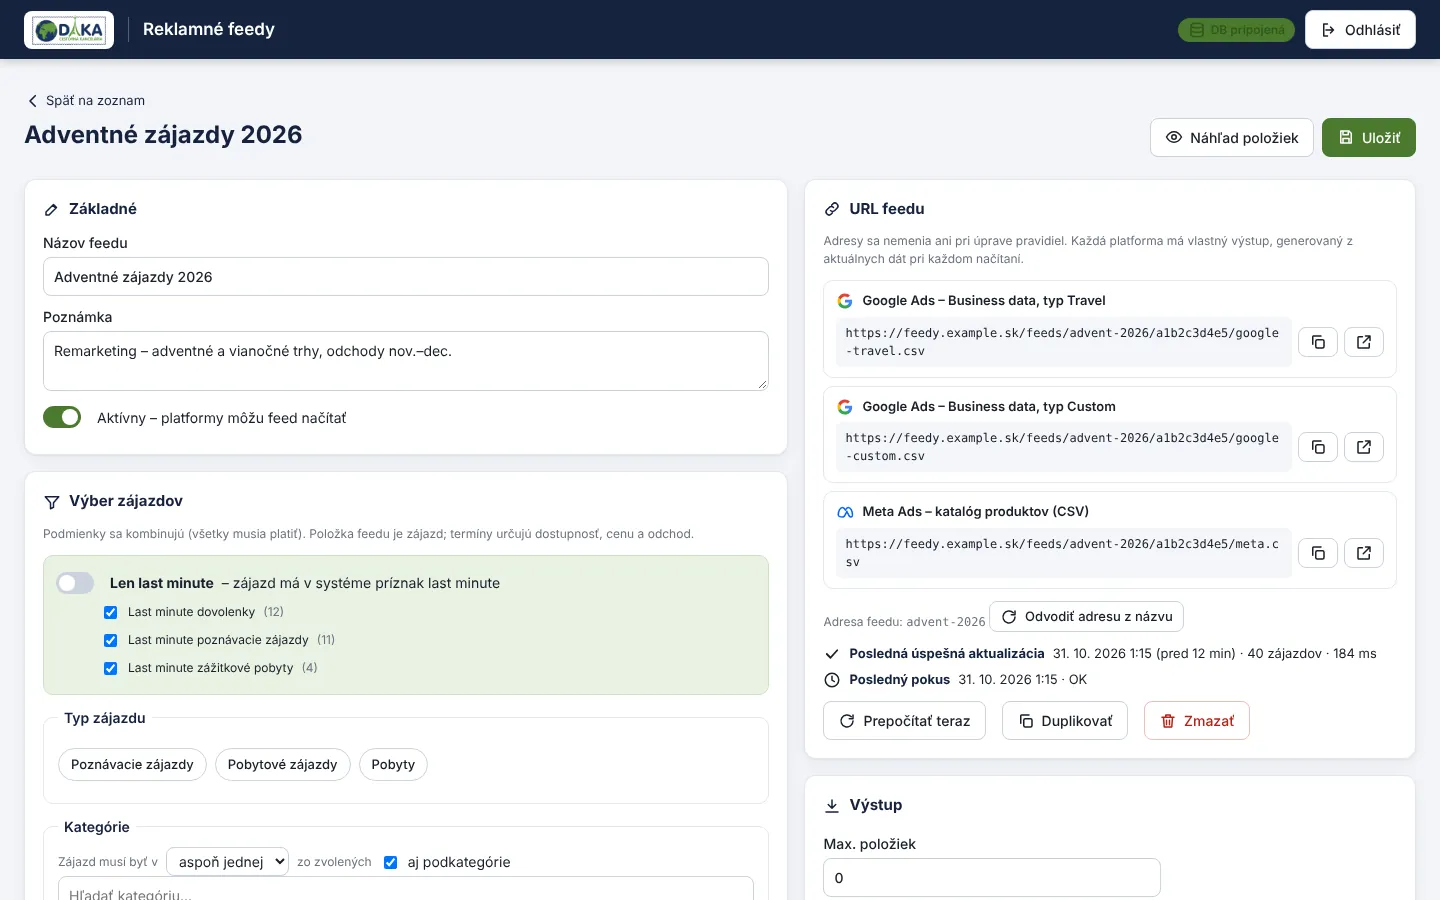The height and width of the screenshot is (900, 1440).
Task: Click the Adresa feedu advent-2026 text
Action: 904,622
